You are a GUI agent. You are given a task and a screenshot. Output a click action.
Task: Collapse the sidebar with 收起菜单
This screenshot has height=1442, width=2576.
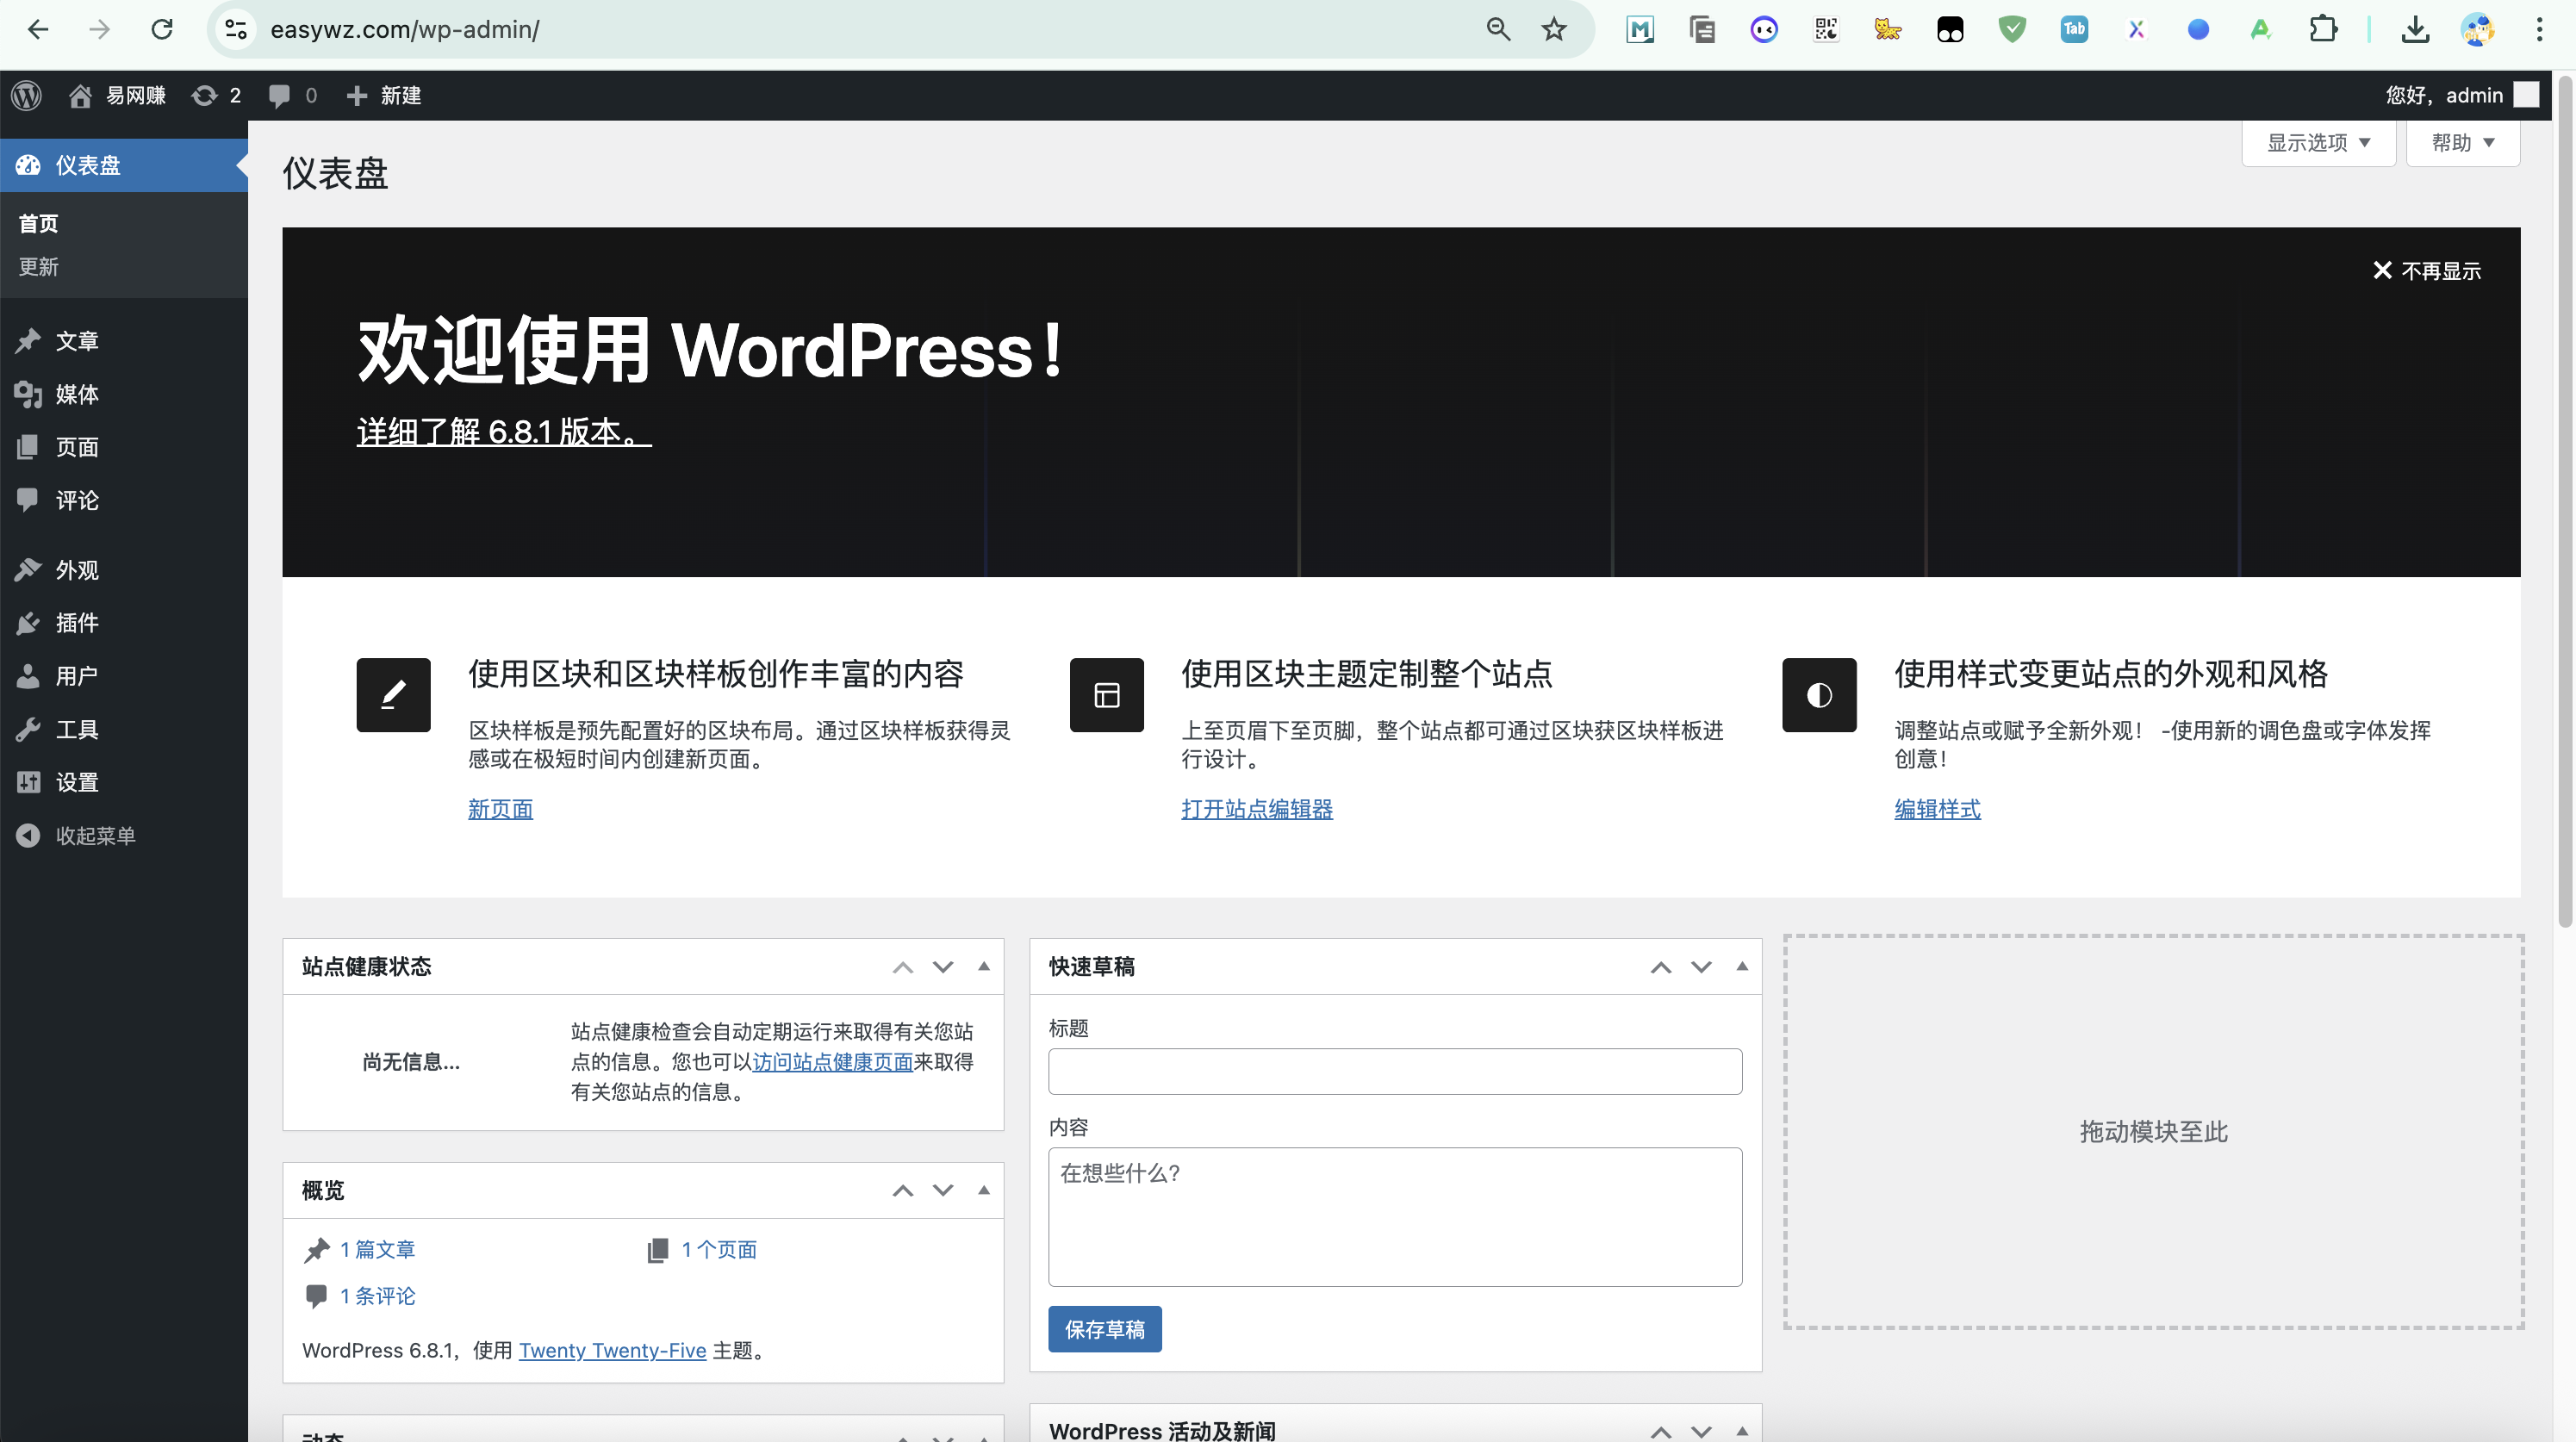tap(94, 836)
